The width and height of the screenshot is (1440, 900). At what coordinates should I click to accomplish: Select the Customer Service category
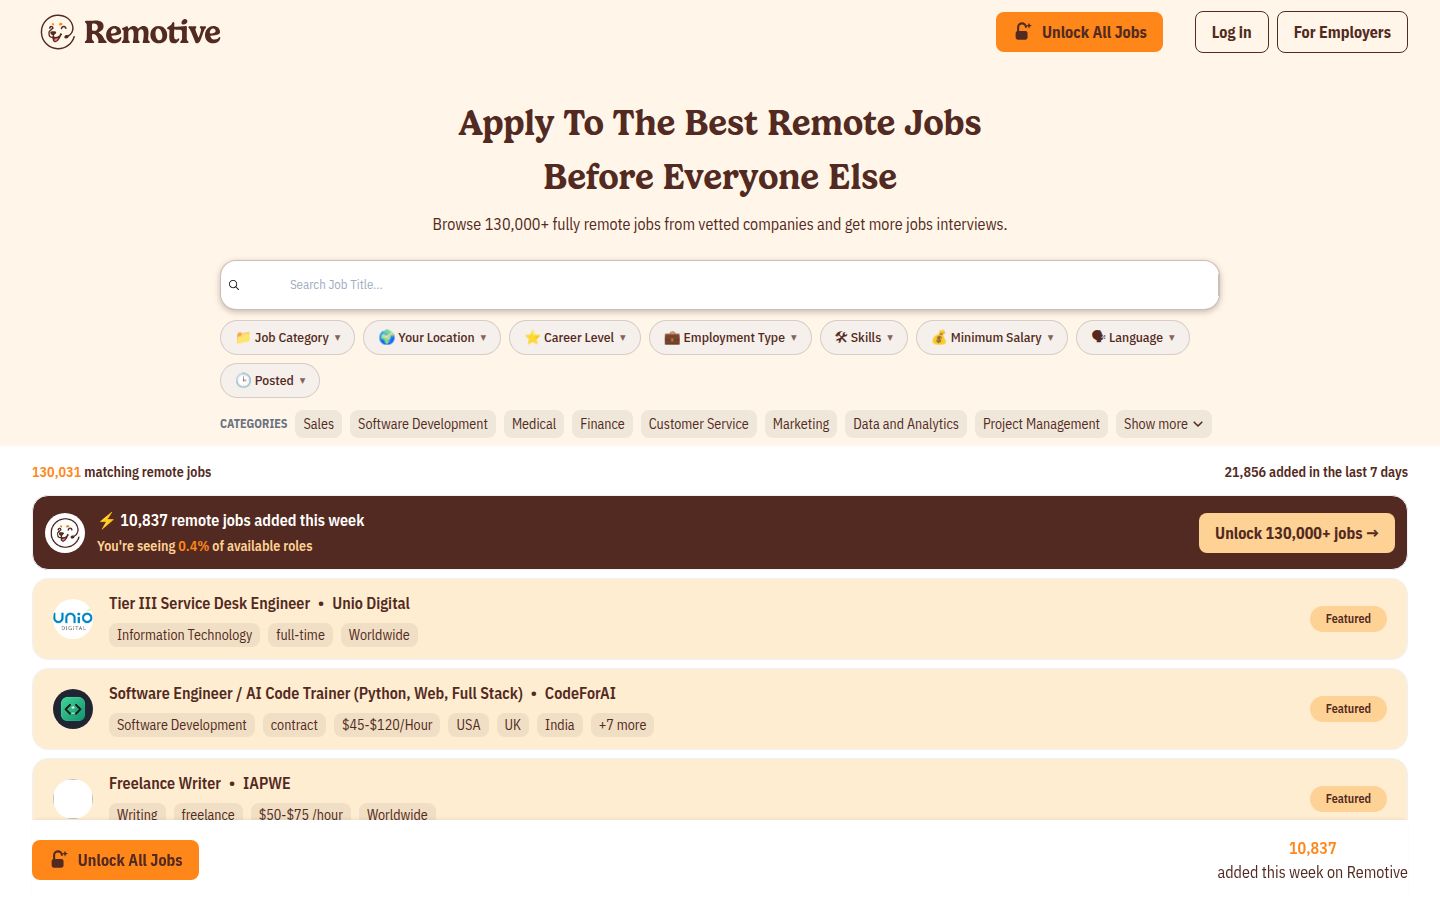pos(699,424)
